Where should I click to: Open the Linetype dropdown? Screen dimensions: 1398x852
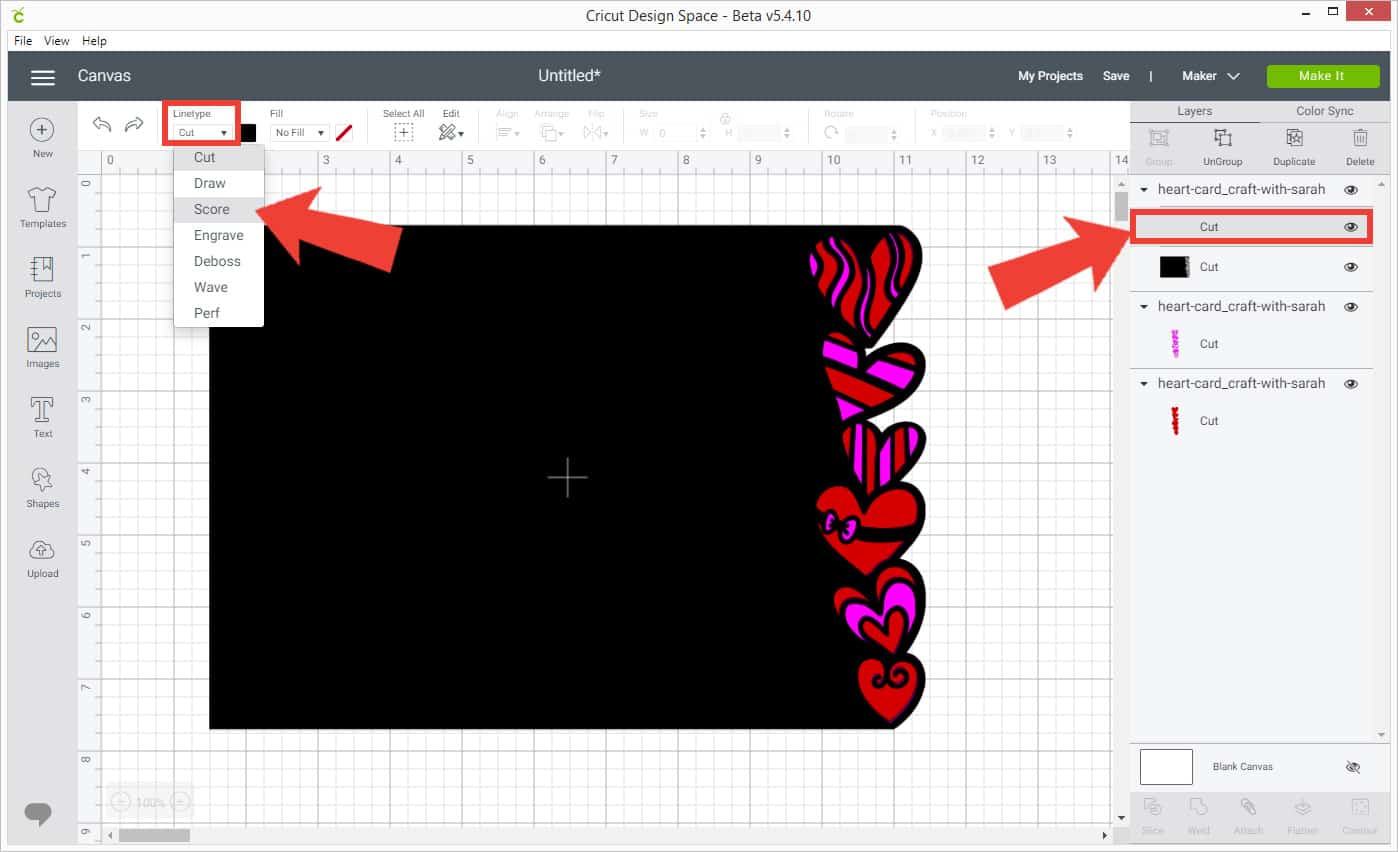(201, 132)
